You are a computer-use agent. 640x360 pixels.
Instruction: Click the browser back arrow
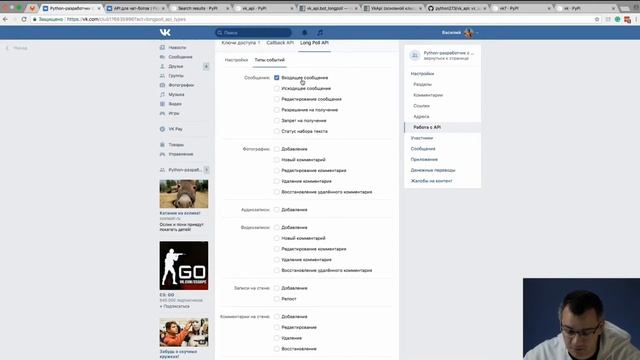click(x=5, y=19)
